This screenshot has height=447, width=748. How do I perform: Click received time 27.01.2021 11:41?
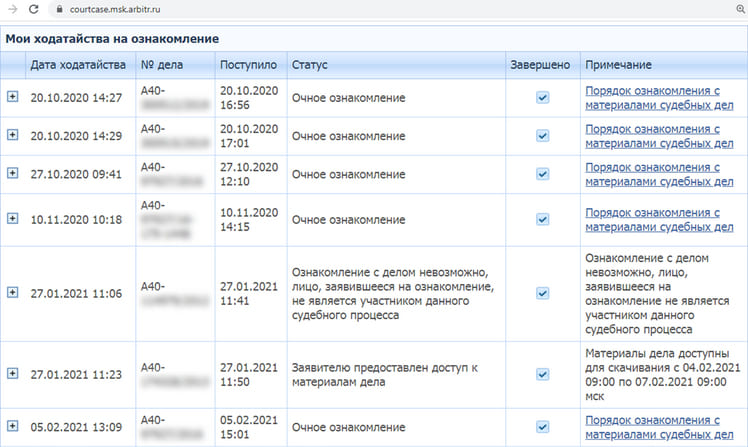(x=249, y=293)
